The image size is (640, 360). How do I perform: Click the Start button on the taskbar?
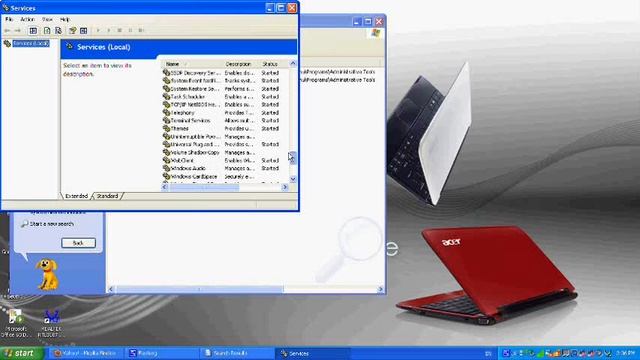coord(21,353)
